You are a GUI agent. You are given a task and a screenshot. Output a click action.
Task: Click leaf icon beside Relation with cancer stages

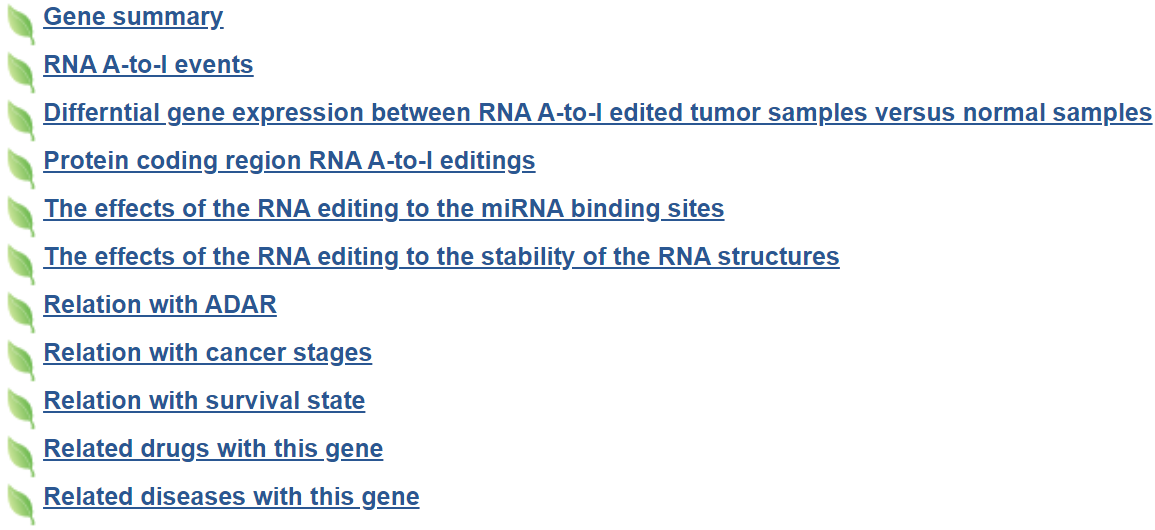click(x=20, y=360)
